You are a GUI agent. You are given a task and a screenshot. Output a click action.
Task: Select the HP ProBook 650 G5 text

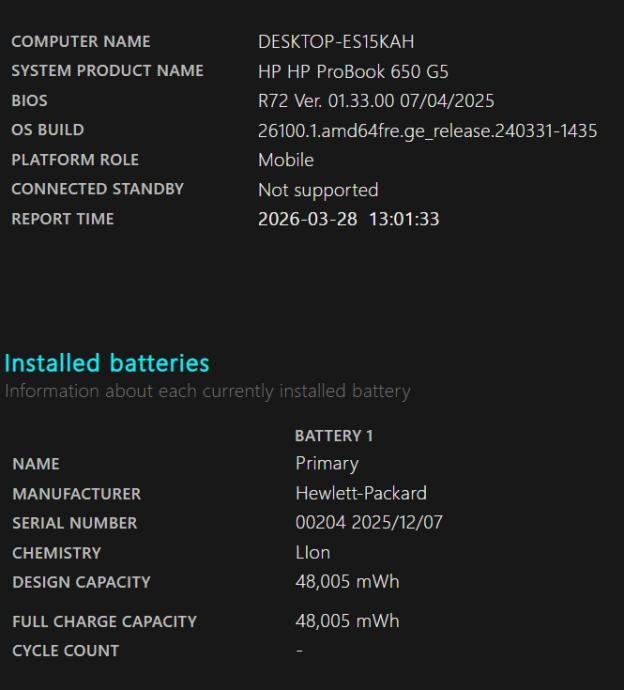click(x=353, y=71)
